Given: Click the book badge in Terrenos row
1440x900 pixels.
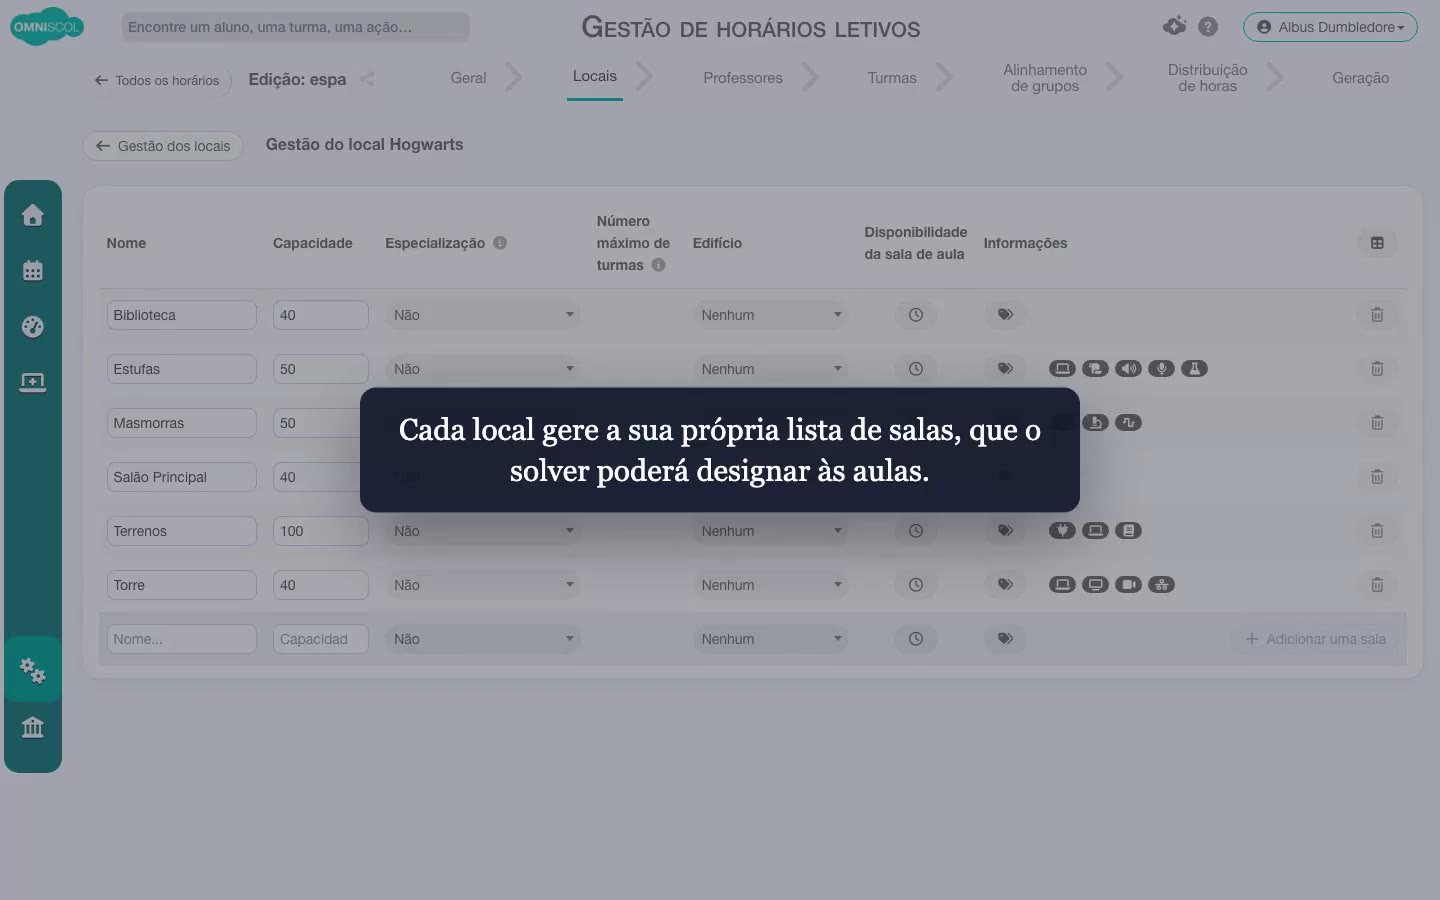Looking at the screenshot, I should coord(1128,531).
